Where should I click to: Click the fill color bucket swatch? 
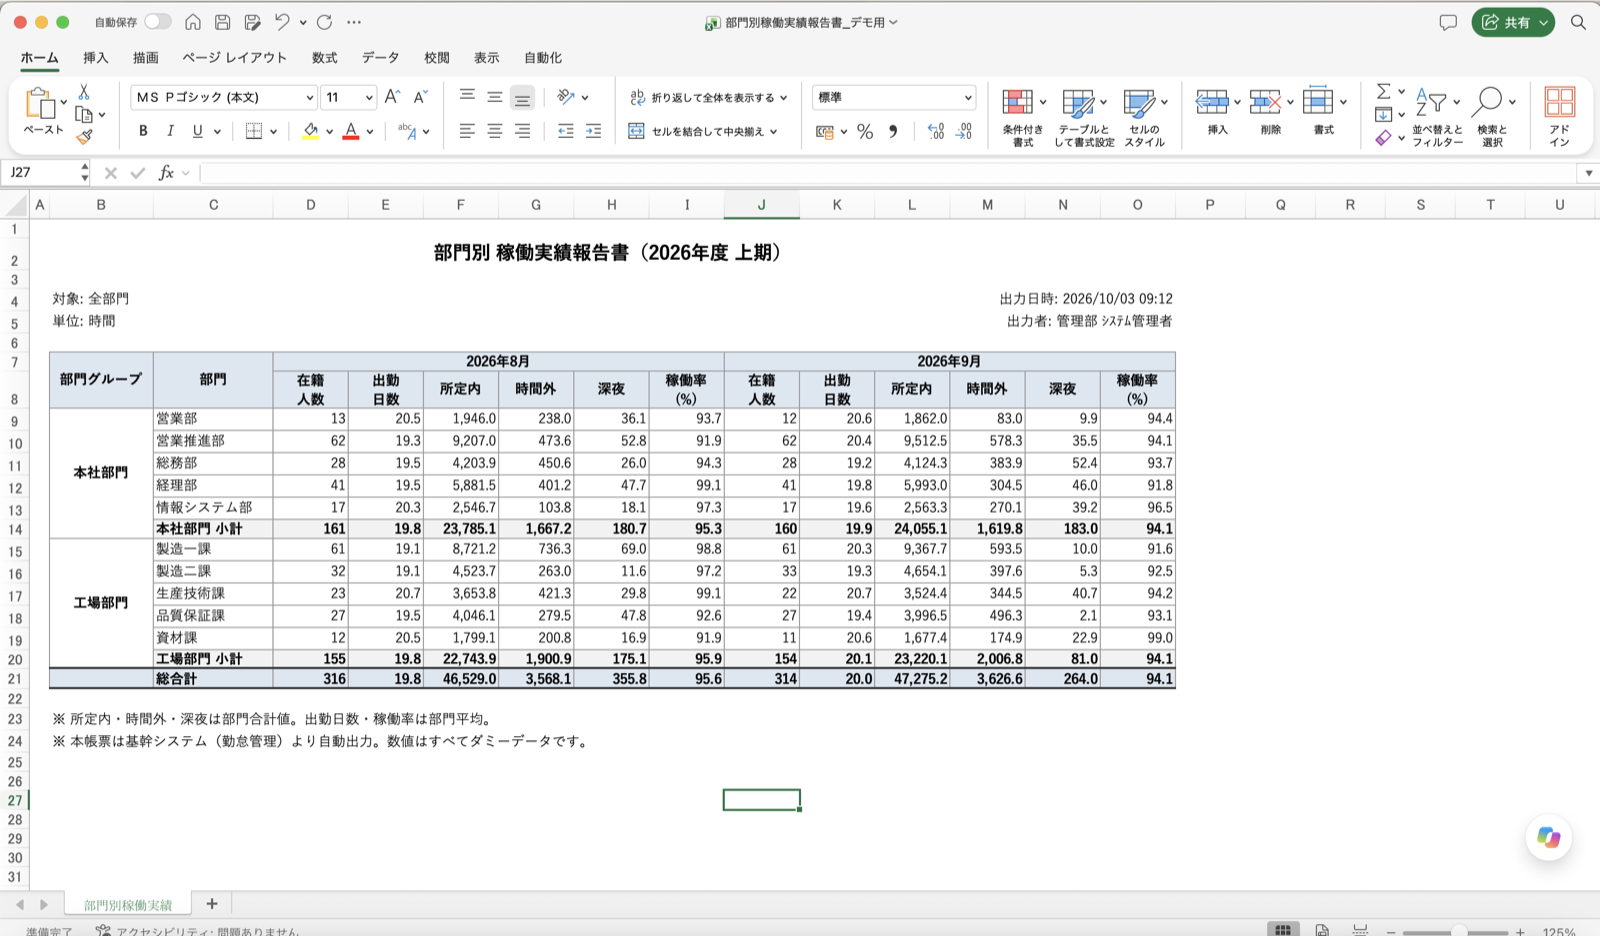coord(310,131)
